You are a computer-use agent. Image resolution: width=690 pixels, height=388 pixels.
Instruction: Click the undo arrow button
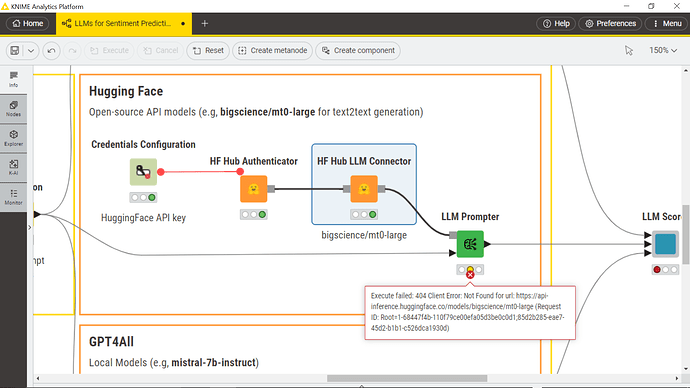coord(51,51)
